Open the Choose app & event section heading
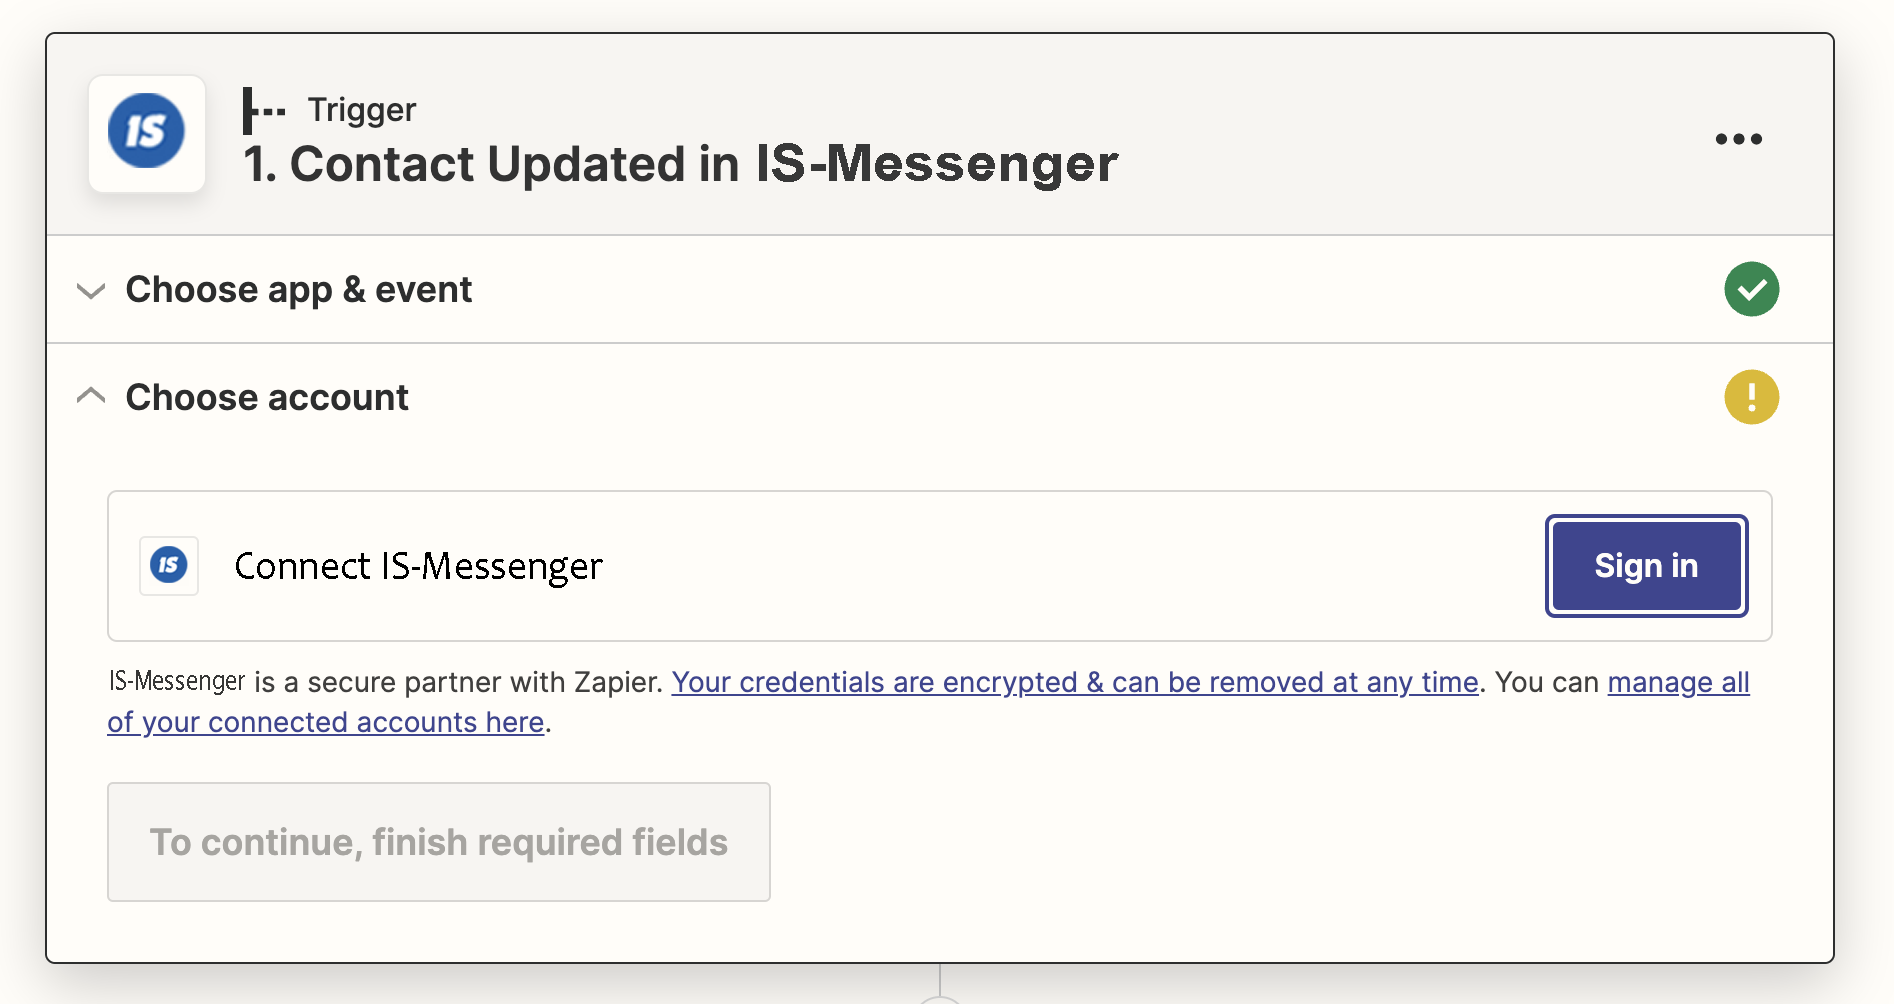Screen dimensions: 1894x1004 pyautogui.click(x=298, y=290)
